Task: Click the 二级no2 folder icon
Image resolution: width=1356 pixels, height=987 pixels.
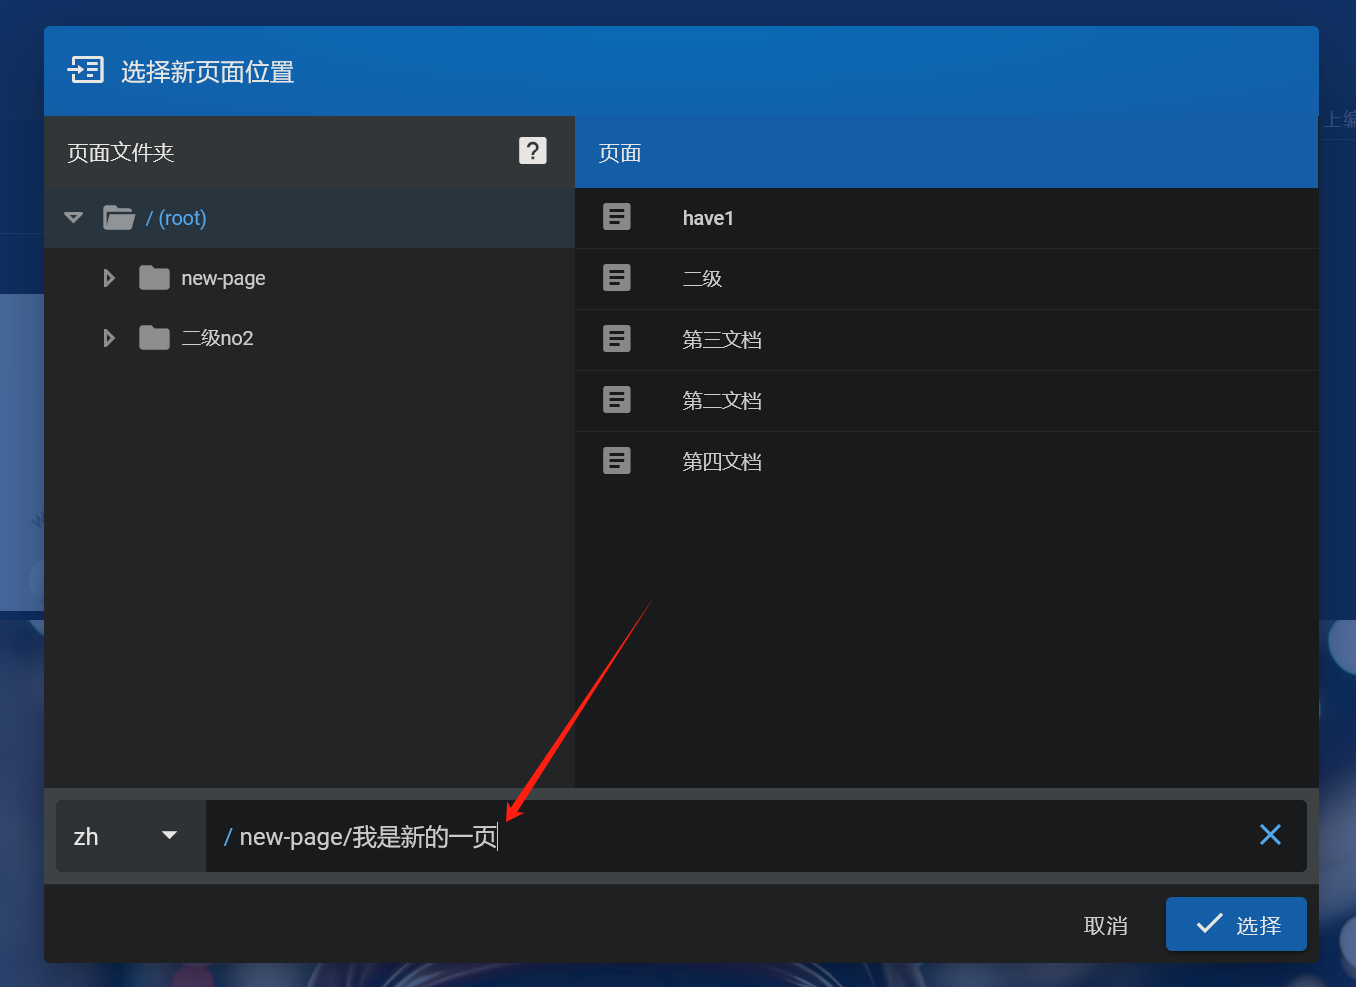Action: click(154, 338)
